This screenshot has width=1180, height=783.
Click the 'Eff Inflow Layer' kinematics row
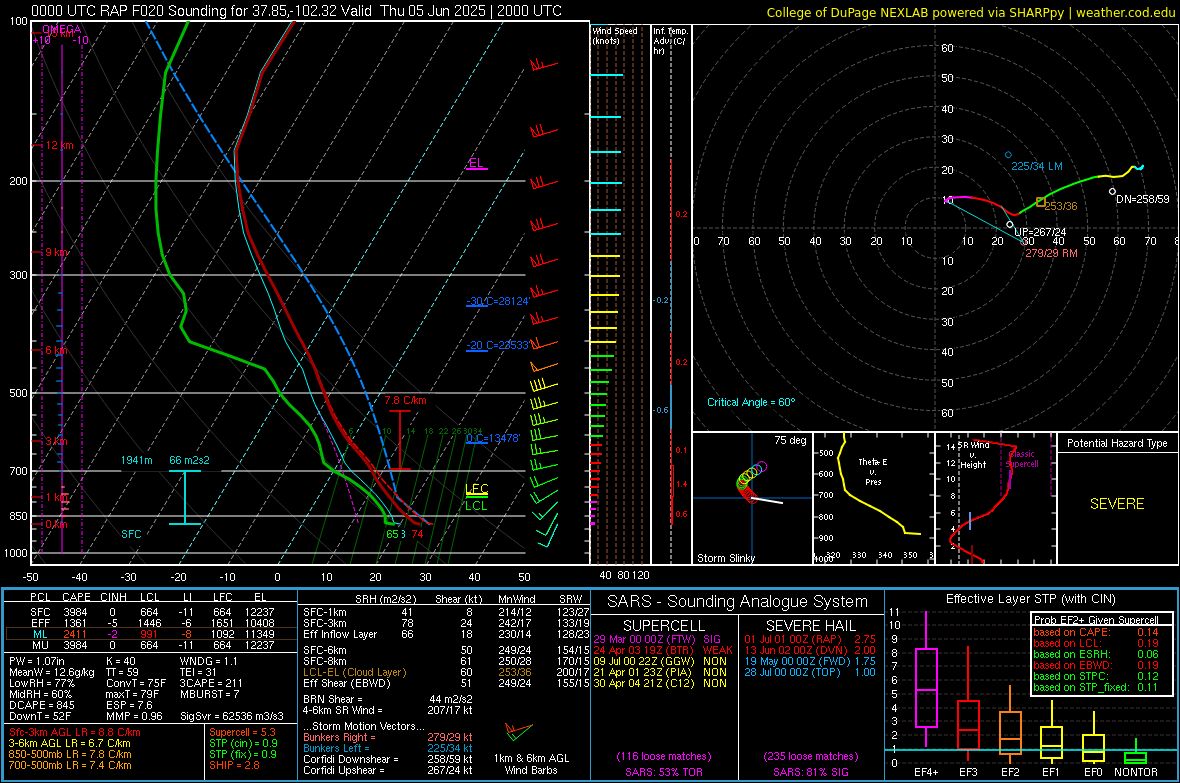446,634
